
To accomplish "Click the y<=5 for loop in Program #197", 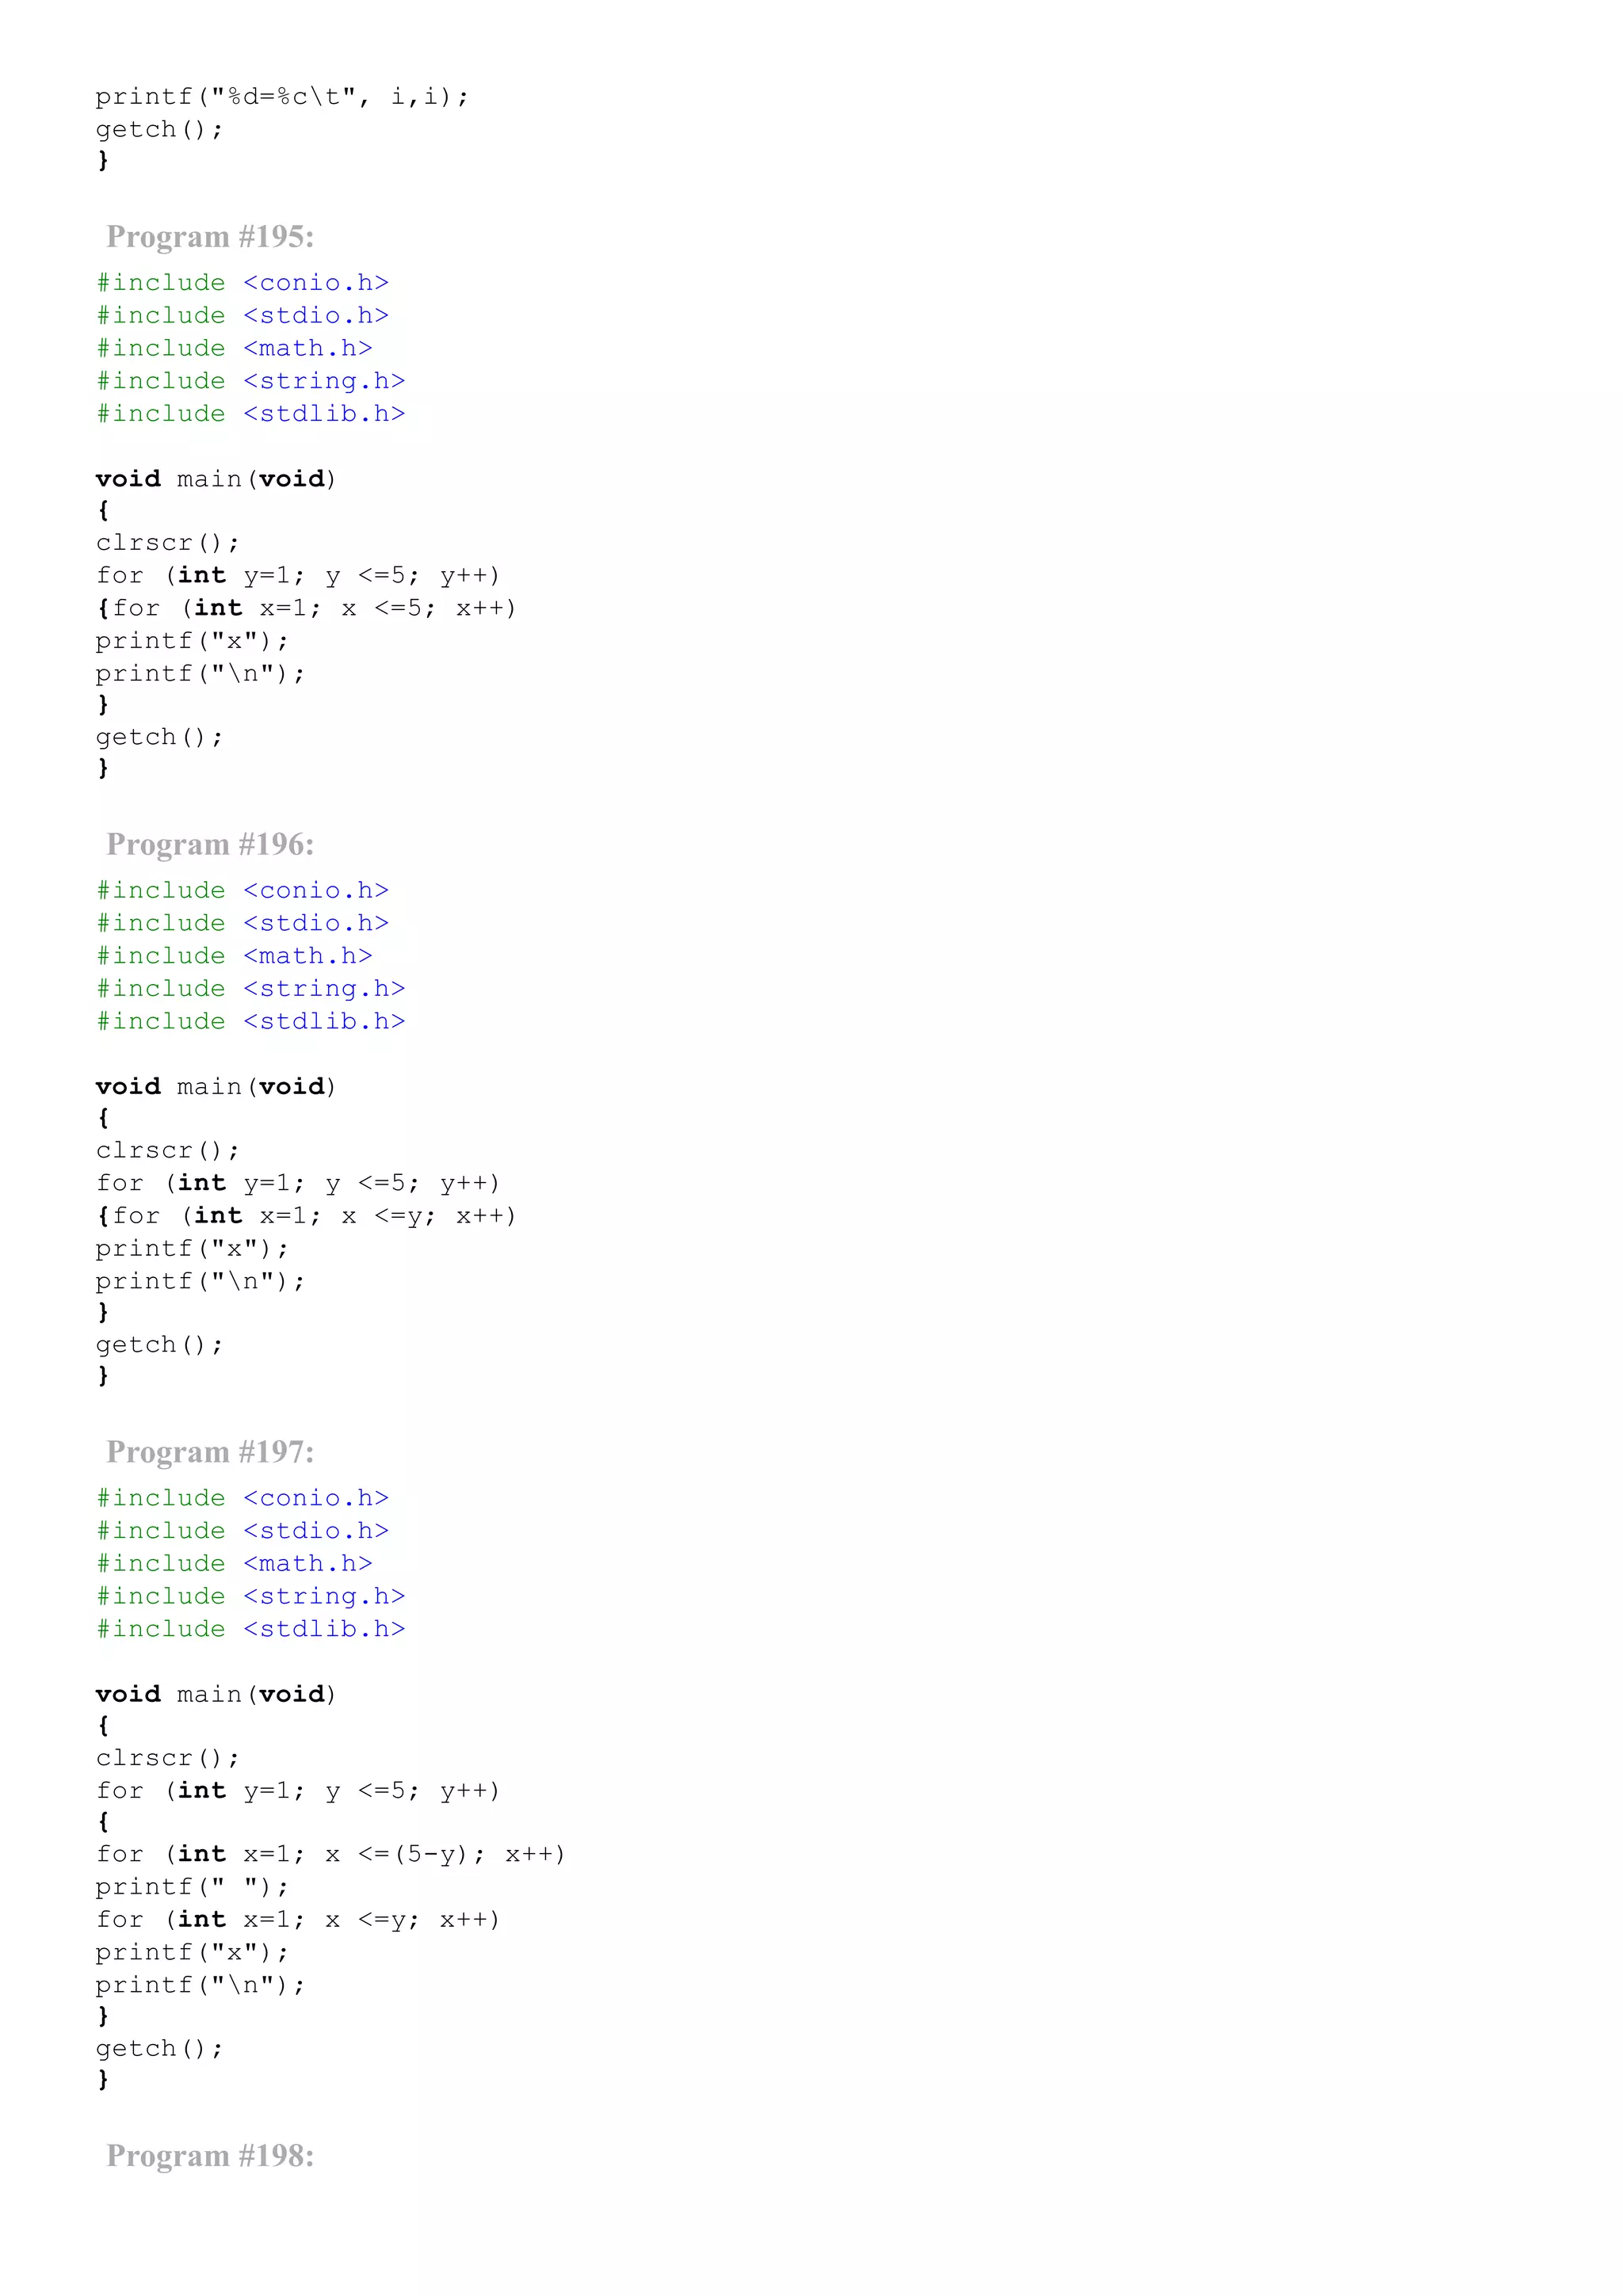I will coord(298,1791).
